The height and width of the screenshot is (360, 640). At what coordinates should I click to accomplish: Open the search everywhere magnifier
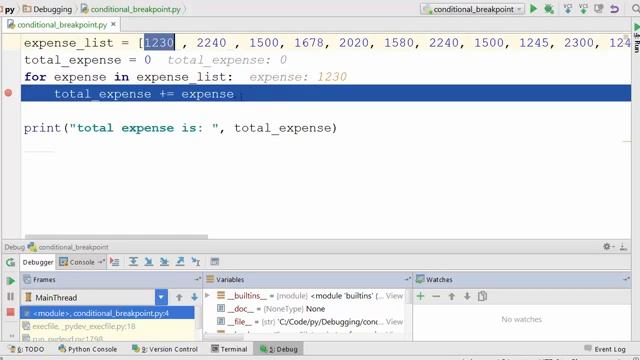[x=636, y=9]
